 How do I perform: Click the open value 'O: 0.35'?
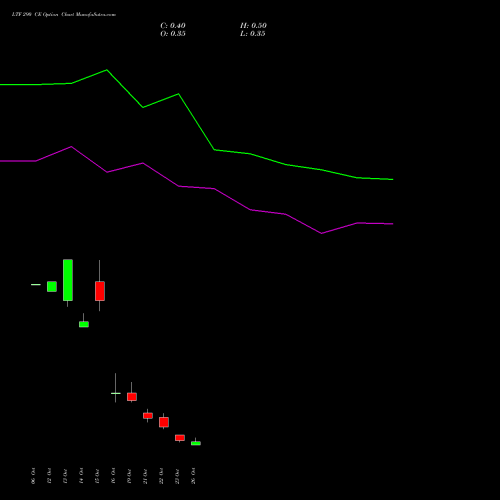tap(173, 34)
